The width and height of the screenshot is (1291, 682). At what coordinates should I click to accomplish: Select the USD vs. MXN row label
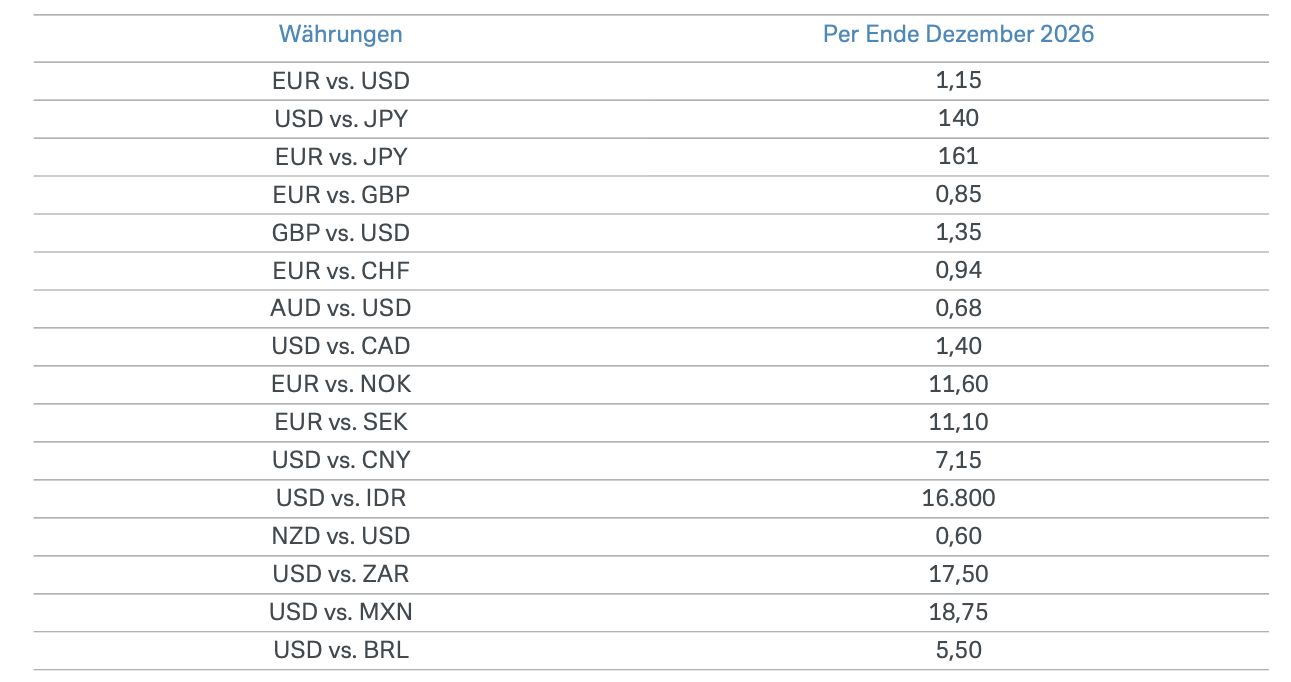[340, 612]
